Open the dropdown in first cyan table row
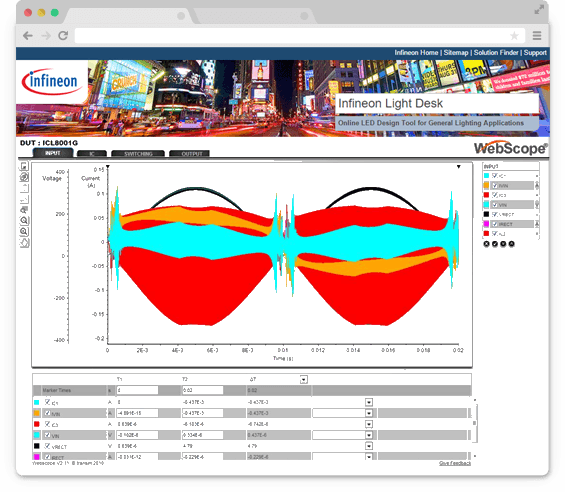The width and height of the screenshot is (565, 492). [x=369, y=402]
